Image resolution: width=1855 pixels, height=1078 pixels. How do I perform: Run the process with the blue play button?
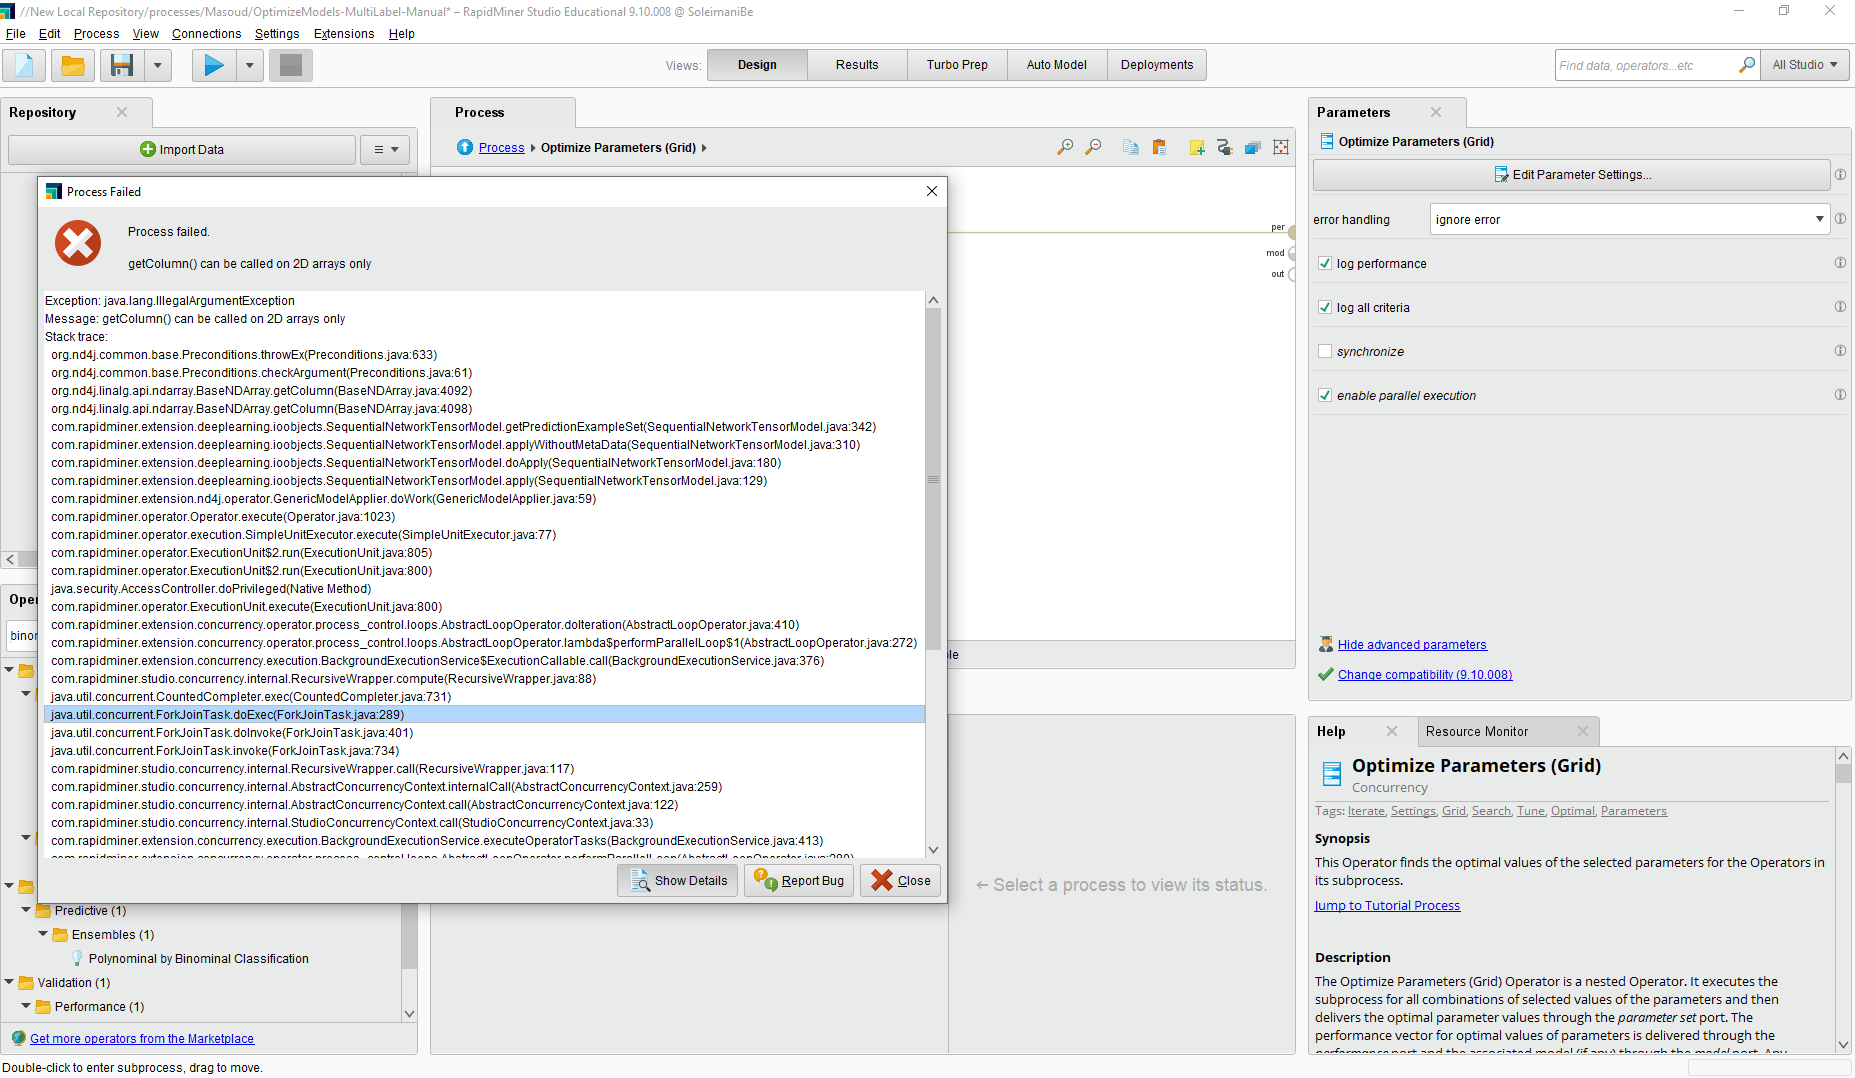point(214,66)
